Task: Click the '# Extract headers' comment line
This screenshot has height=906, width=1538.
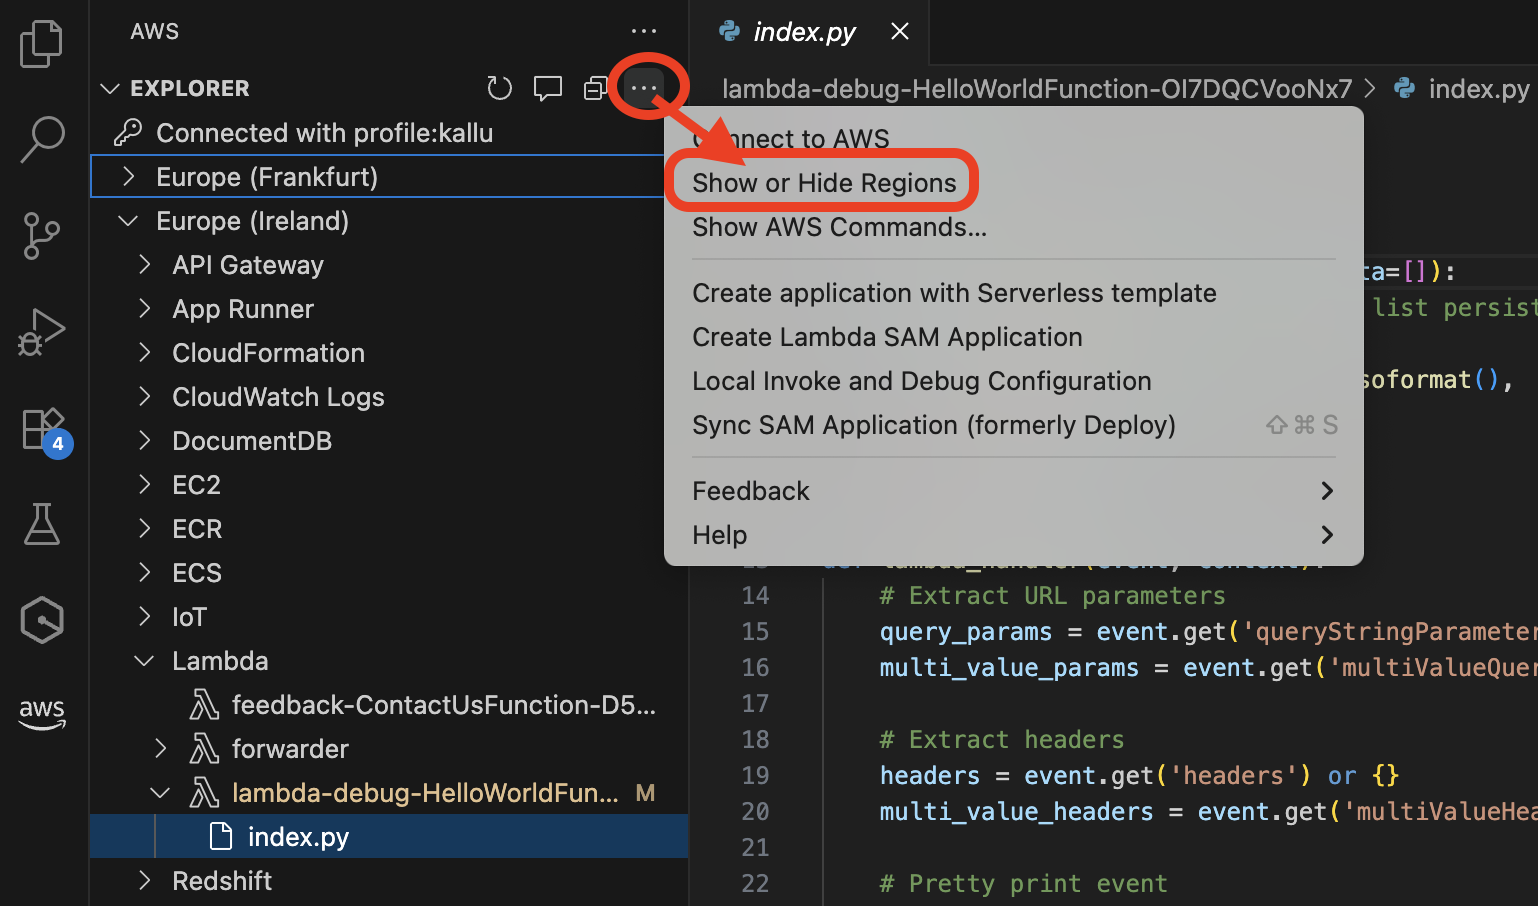Action: [1002, 740]
